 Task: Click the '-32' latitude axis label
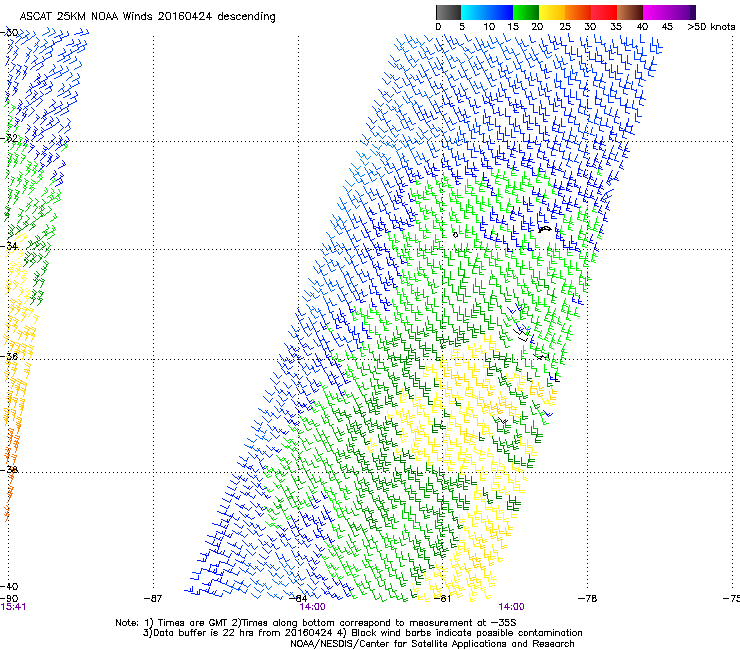click(x=9, y=138)
